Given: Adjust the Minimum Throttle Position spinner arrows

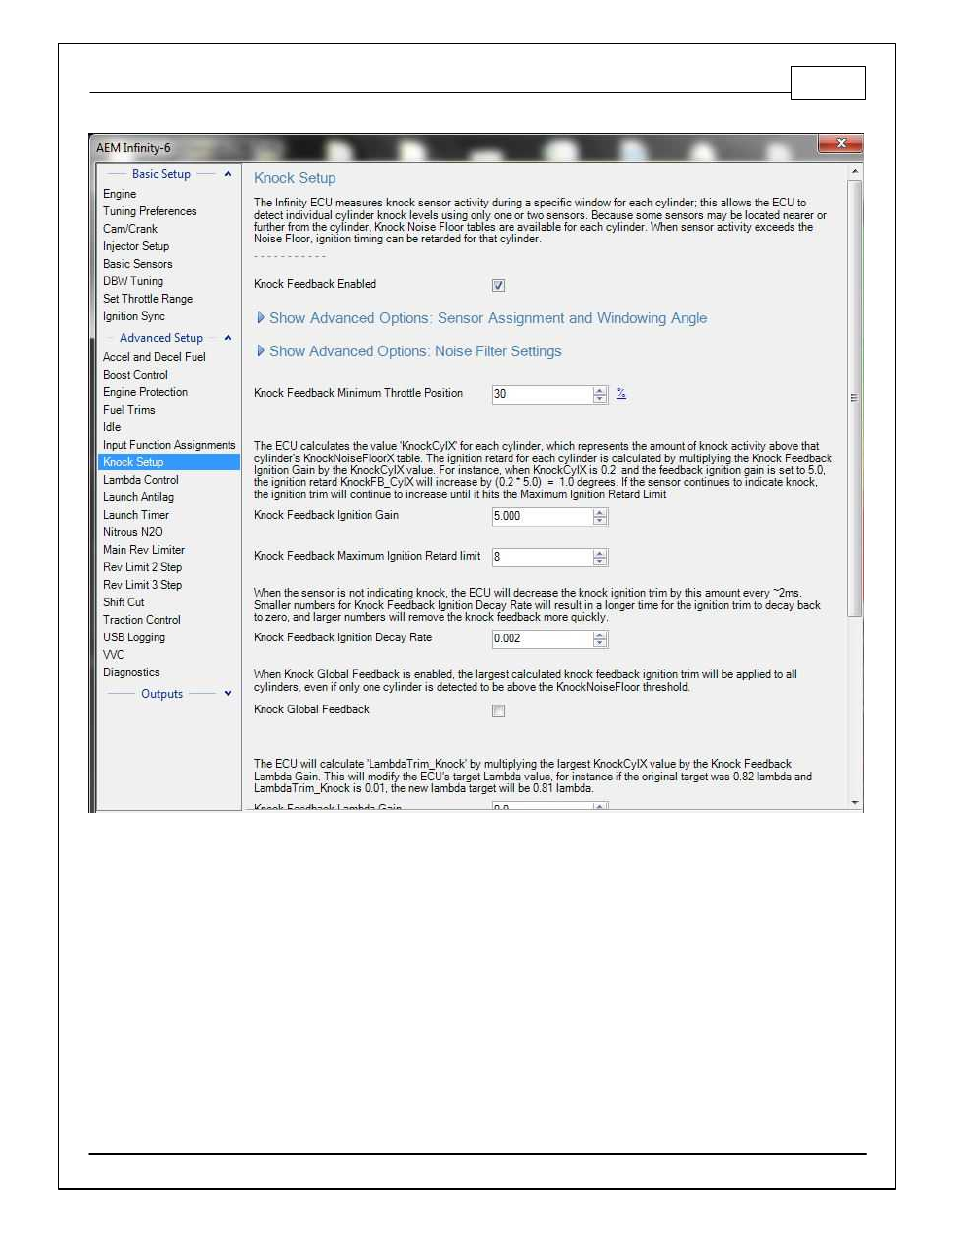Looking at the screenshot, I should coord(600,395).
